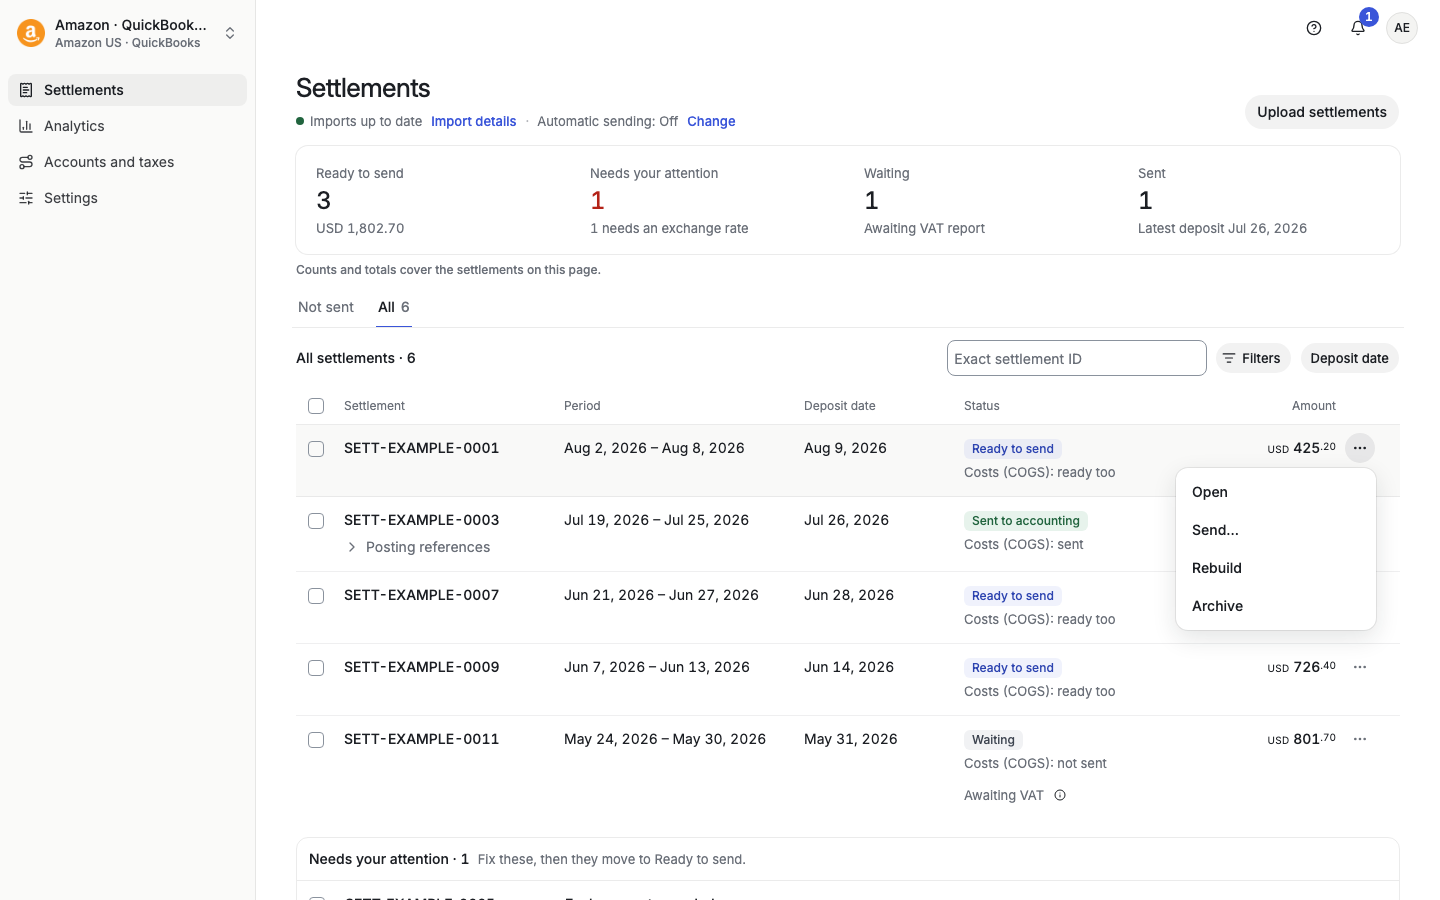This screenshot has width=1440, height=900.
Task: Open more actions for SETT-EXAMPLE-0001
Action: [1360, 448]
